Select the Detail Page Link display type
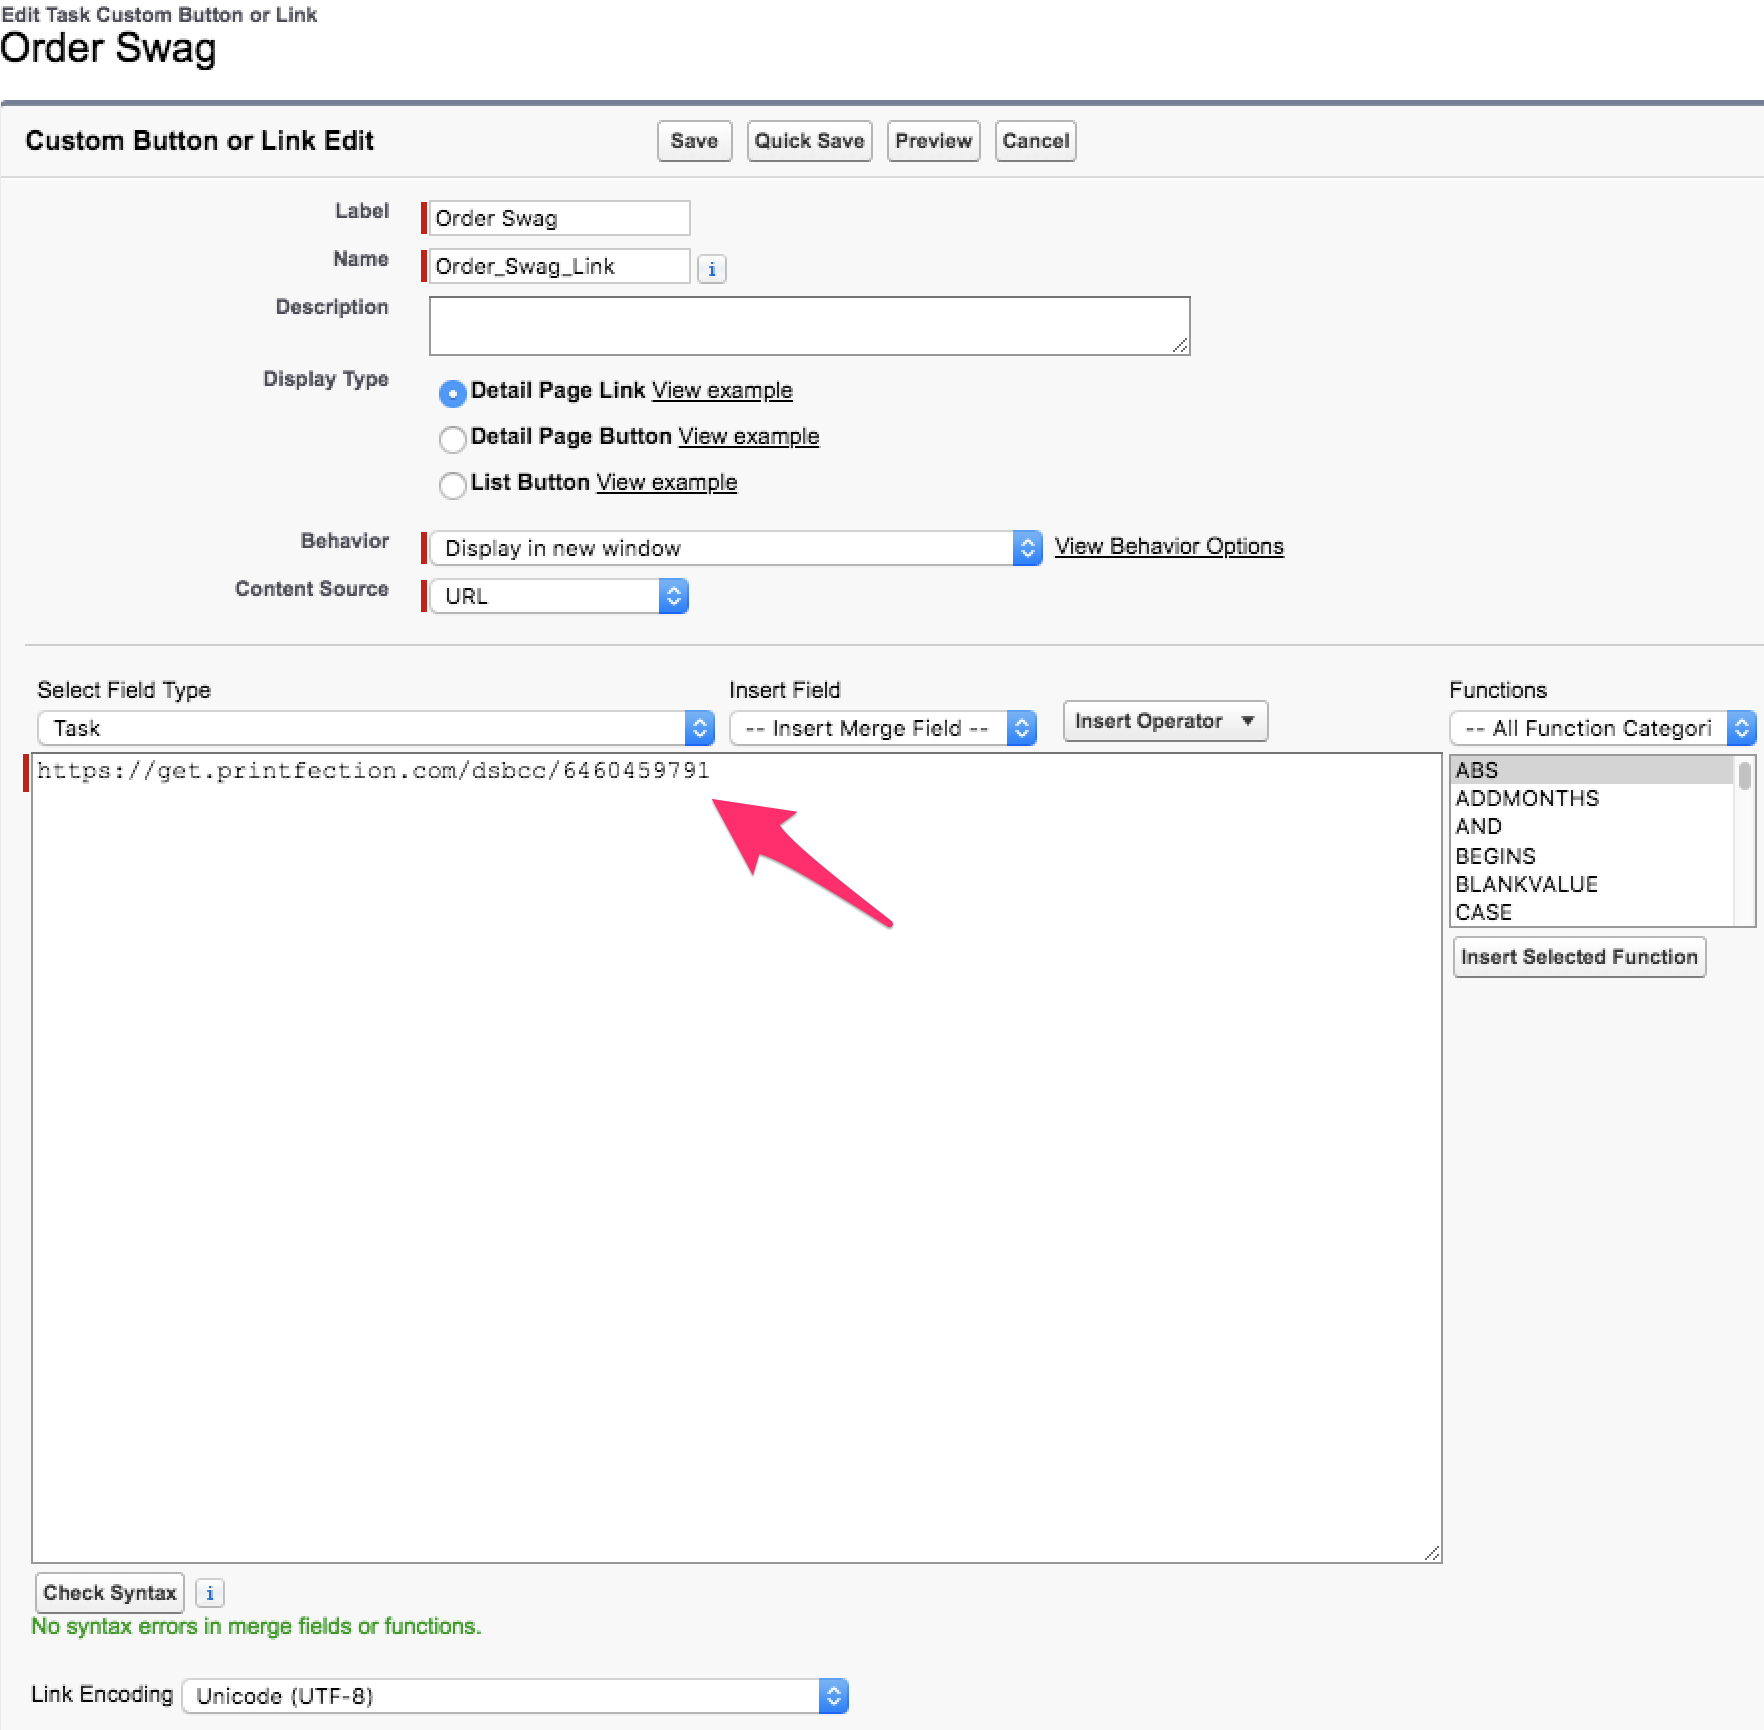This screenshot has width=1764, height=1730. 452,393
